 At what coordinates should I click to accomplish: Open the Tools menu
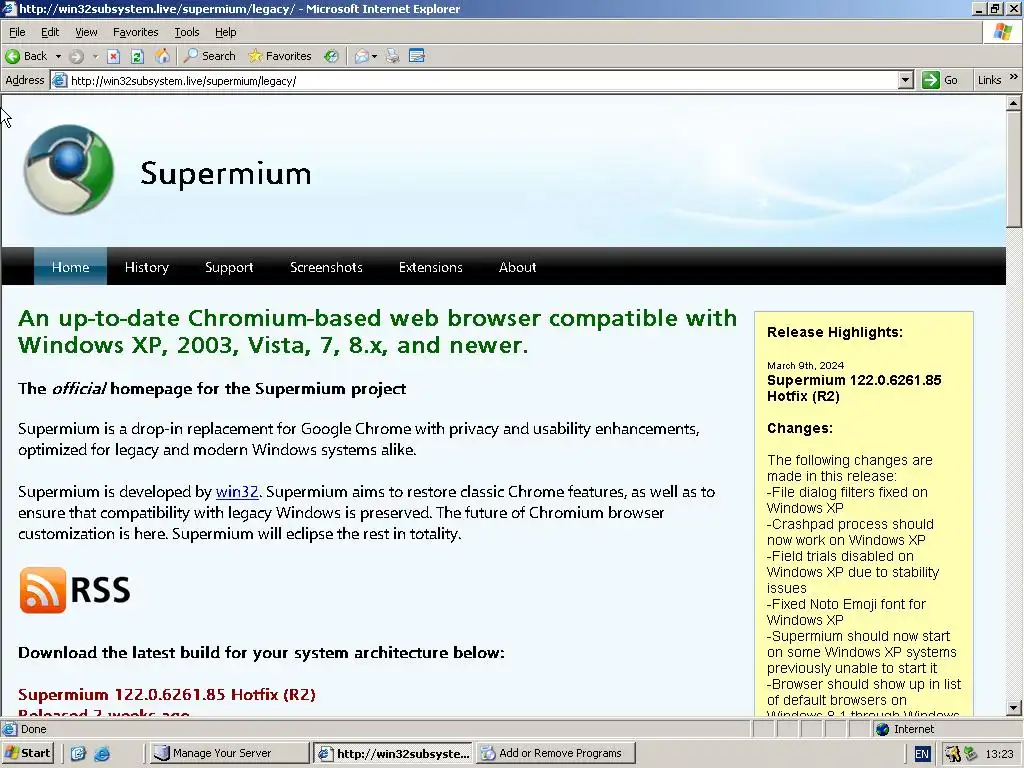pos(186,32)
